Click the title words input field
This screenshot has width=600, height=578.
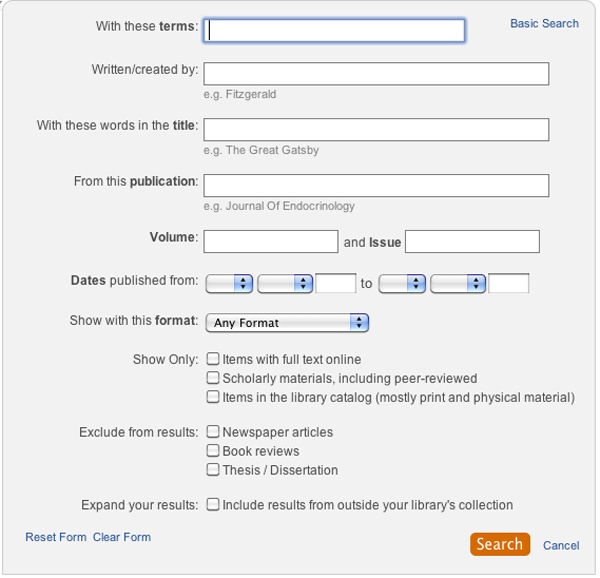[376, 130]
